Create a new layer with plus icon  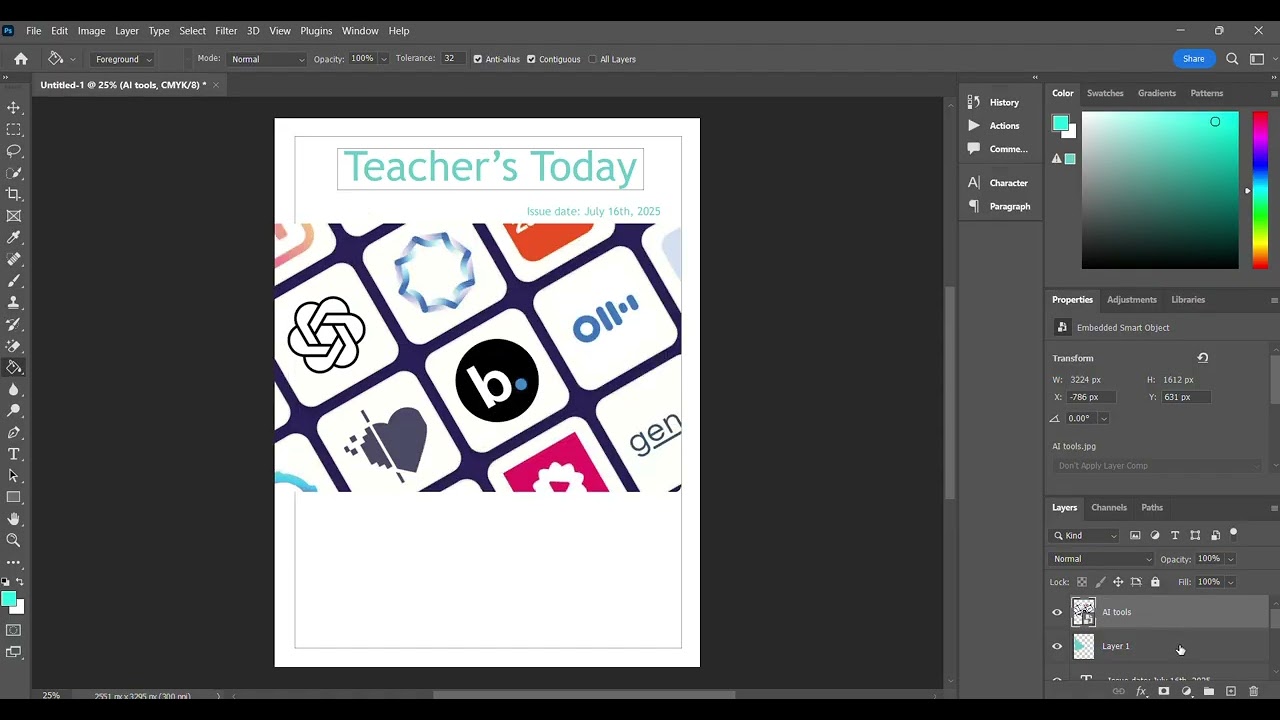1231,691
